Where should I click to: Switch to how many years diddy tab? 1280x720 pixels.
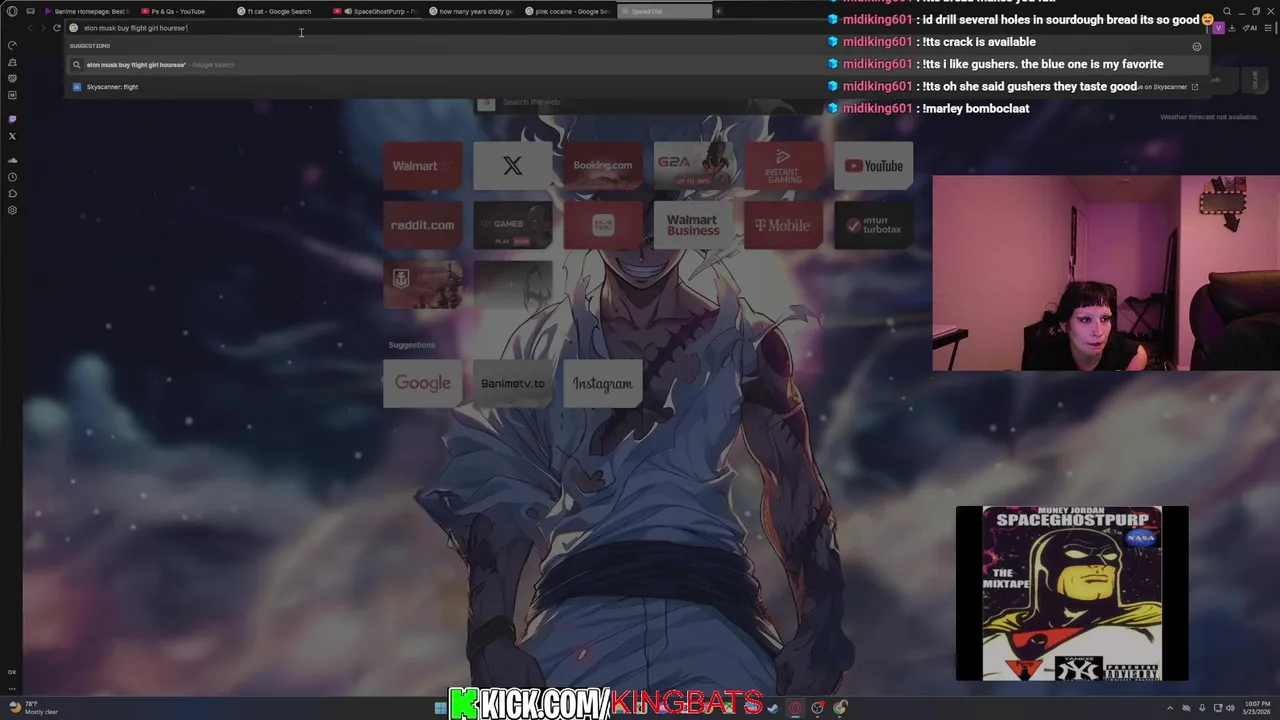[x=471, y=11]
